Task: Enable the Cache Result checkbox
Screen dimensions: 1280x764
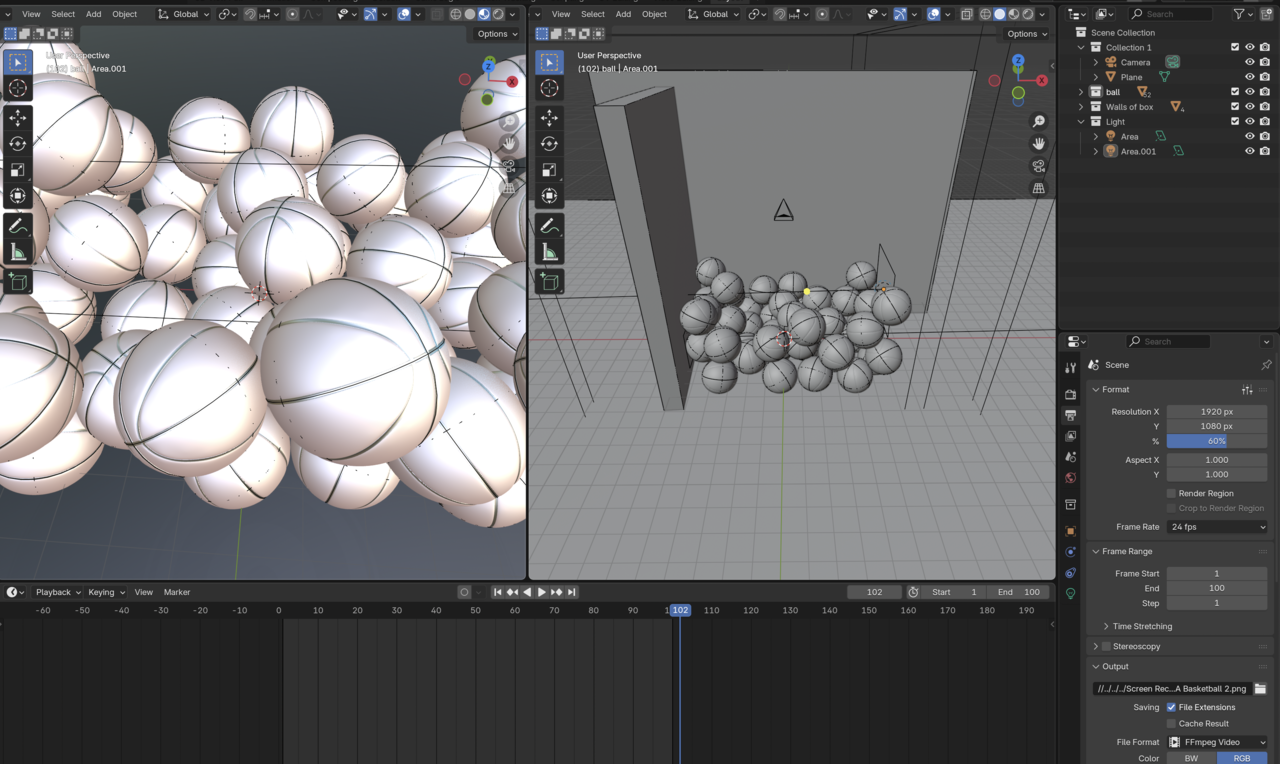Action: (x=1171, y=723)
